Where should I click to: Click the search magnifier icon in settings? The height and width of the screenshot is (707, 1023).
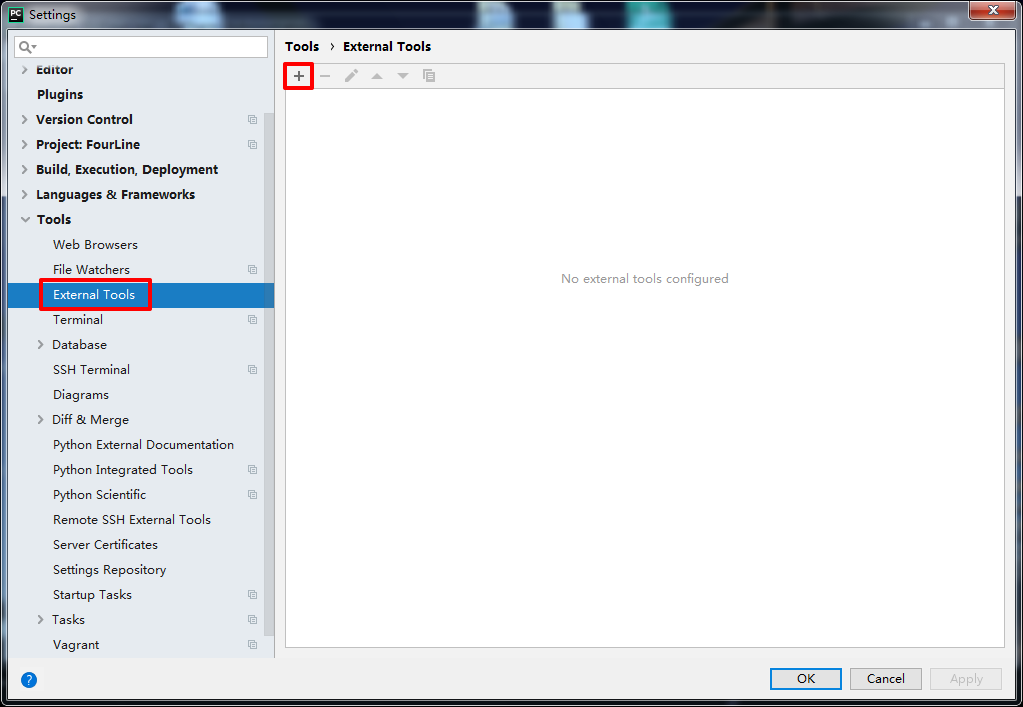[x=27, y=47]
